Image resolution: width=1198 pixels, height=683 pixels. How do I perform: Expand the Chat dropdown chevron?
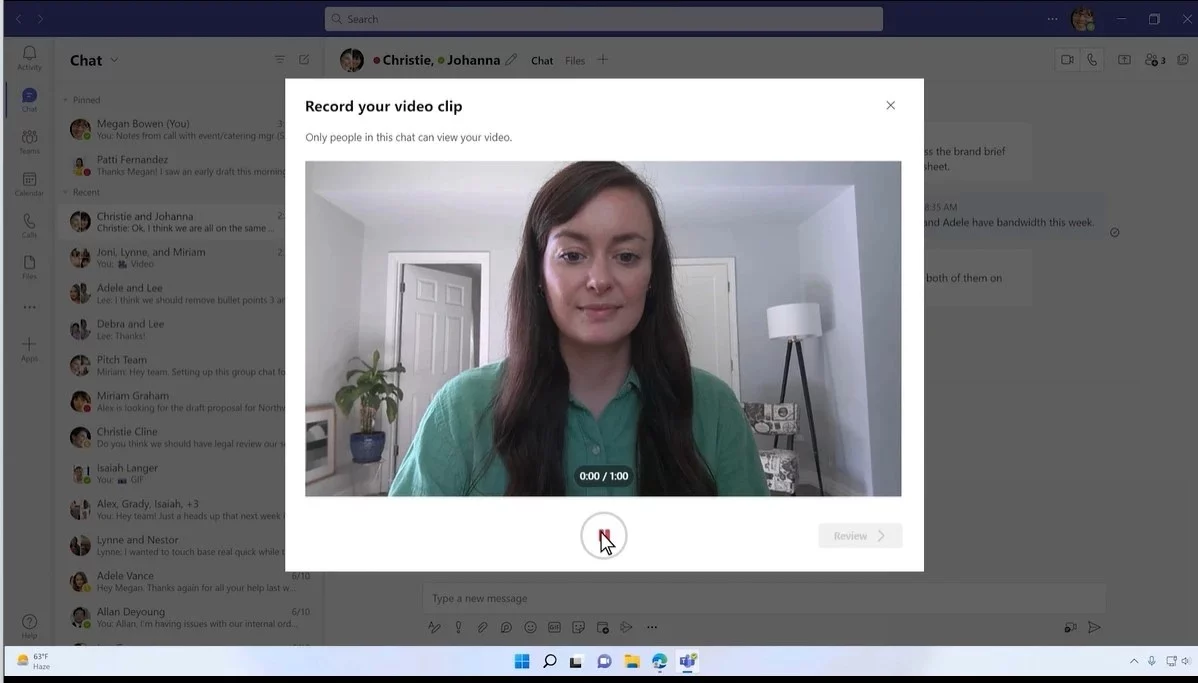point(114,60)
